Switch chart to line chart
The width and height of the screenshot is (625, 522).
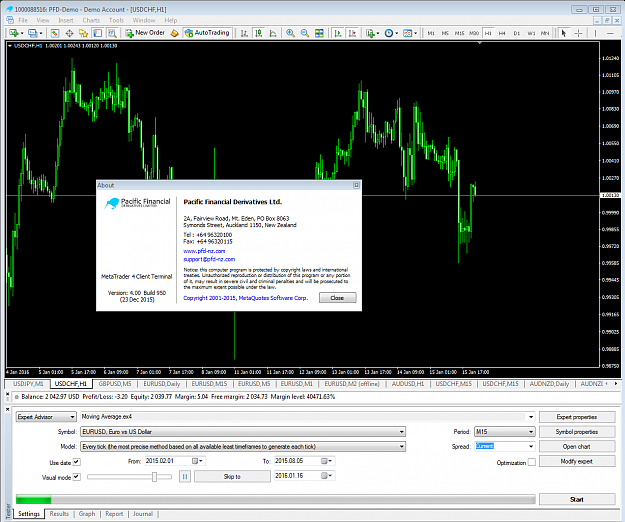click(x=273, y=33)
